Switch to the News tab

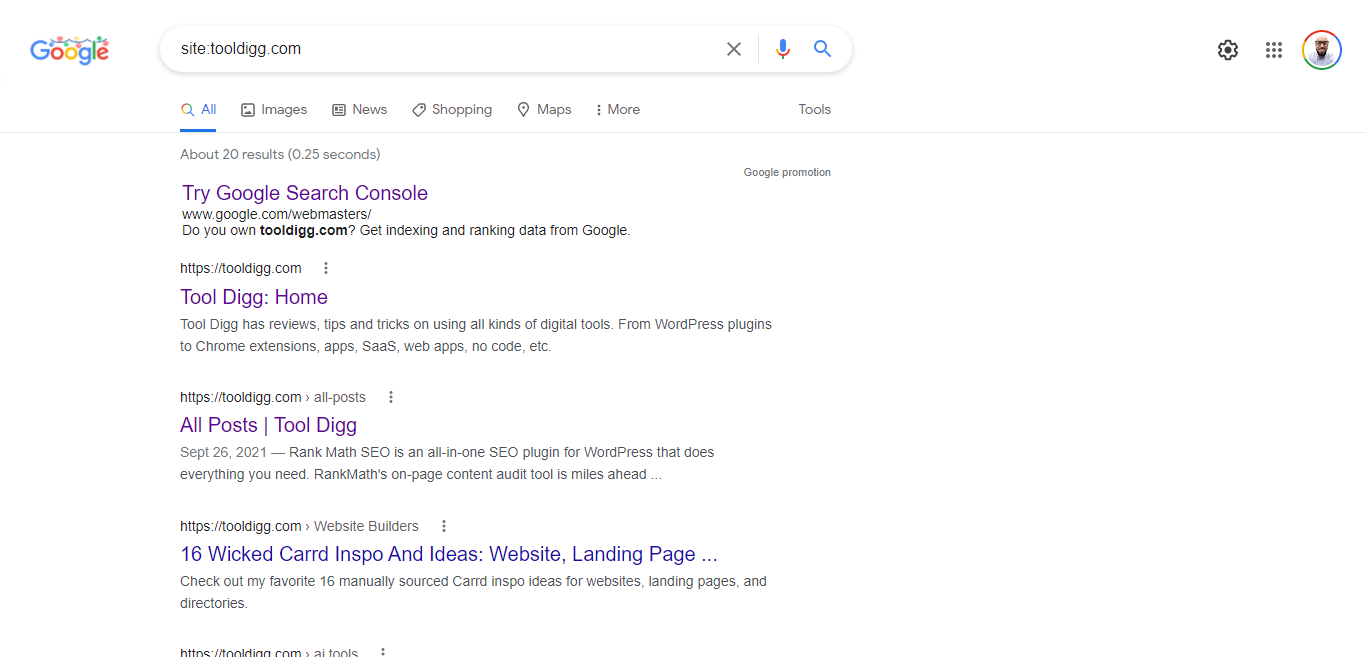(x=359, y=110)
